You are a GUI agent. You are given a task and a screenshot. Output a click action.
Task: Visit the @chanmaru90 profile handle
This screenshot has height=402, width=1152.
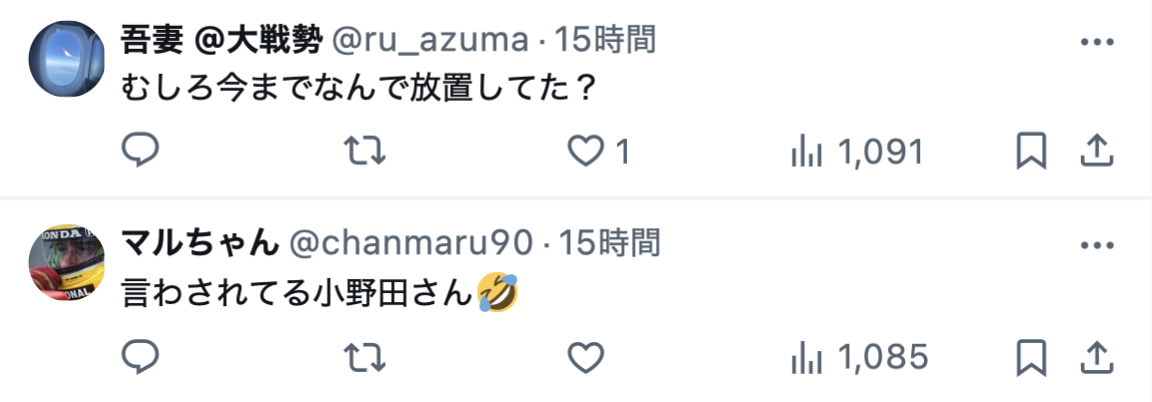411,243
